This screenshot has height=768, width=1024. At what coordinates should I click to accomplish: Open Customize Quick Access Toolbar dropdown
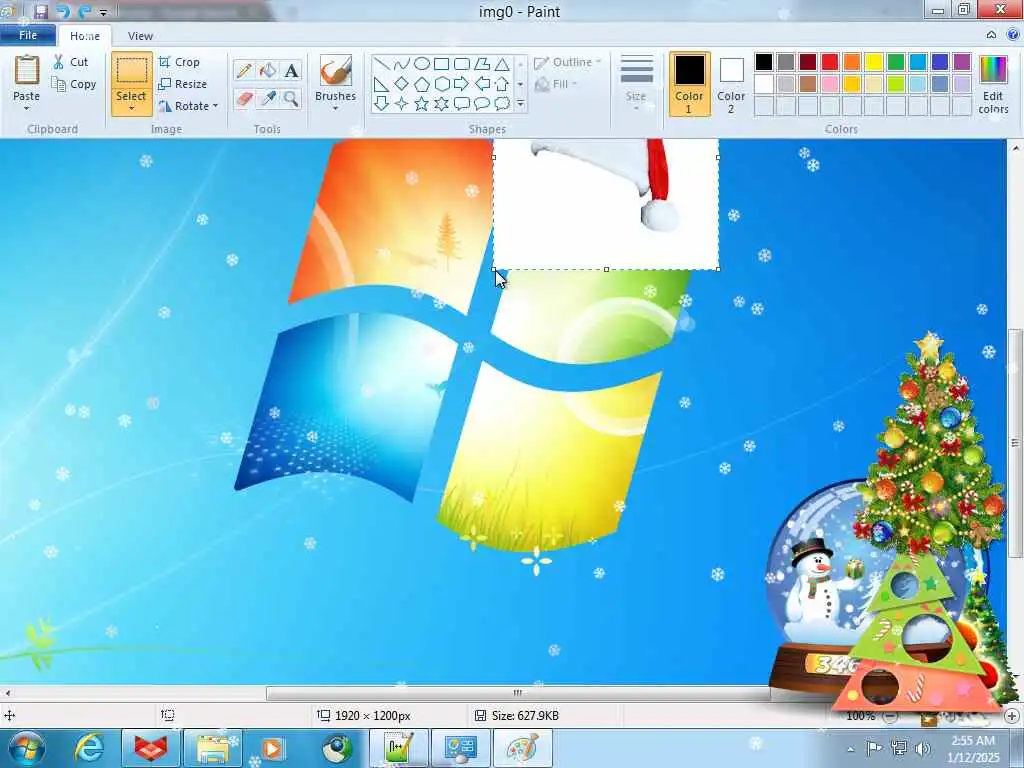click(x=104, y=12)
